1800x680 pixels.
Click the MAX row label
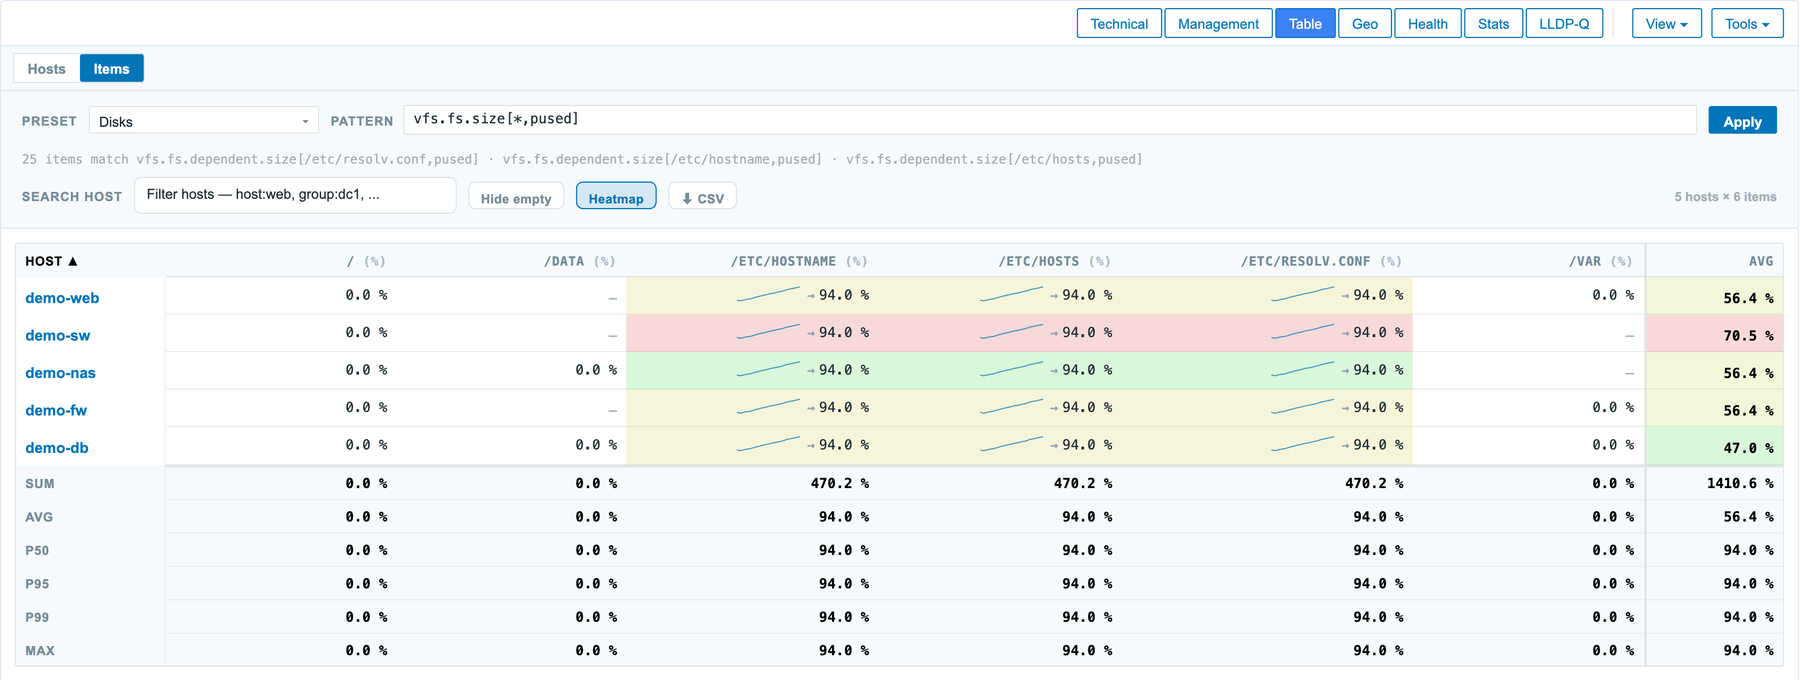tap(40, 651)
